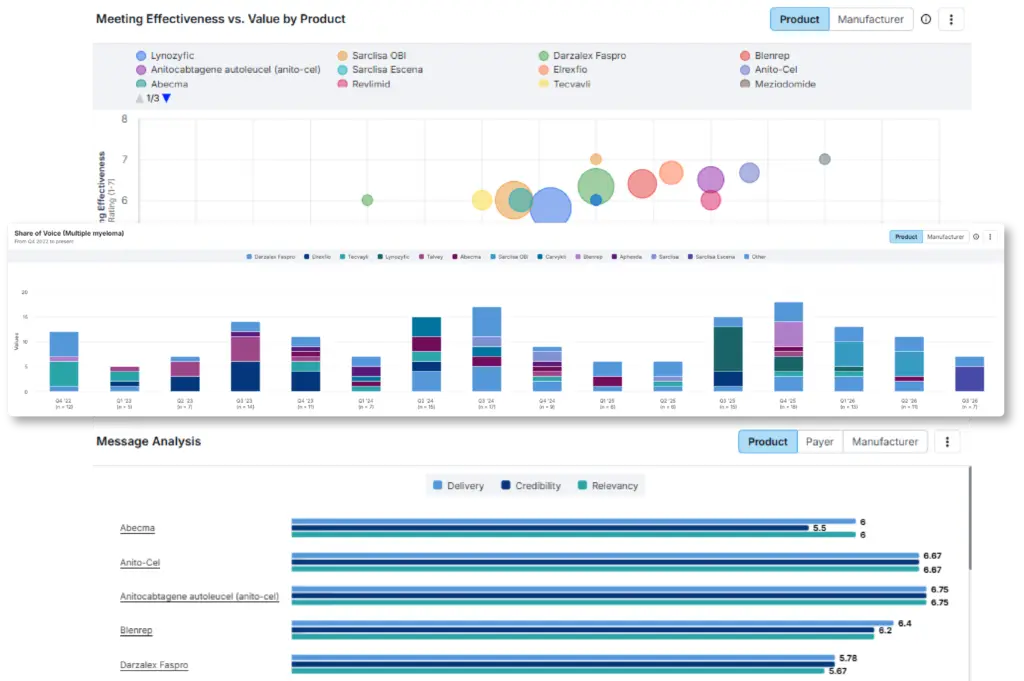Toggle Aphexda in Share of Voice legend
1024x681 pixels.
tap(627, 257)
